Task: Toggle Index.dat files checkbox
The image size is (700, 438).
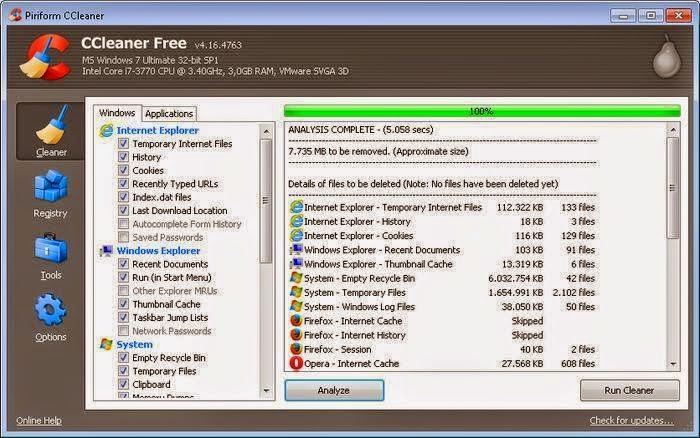Action: [x=123, y=197]
